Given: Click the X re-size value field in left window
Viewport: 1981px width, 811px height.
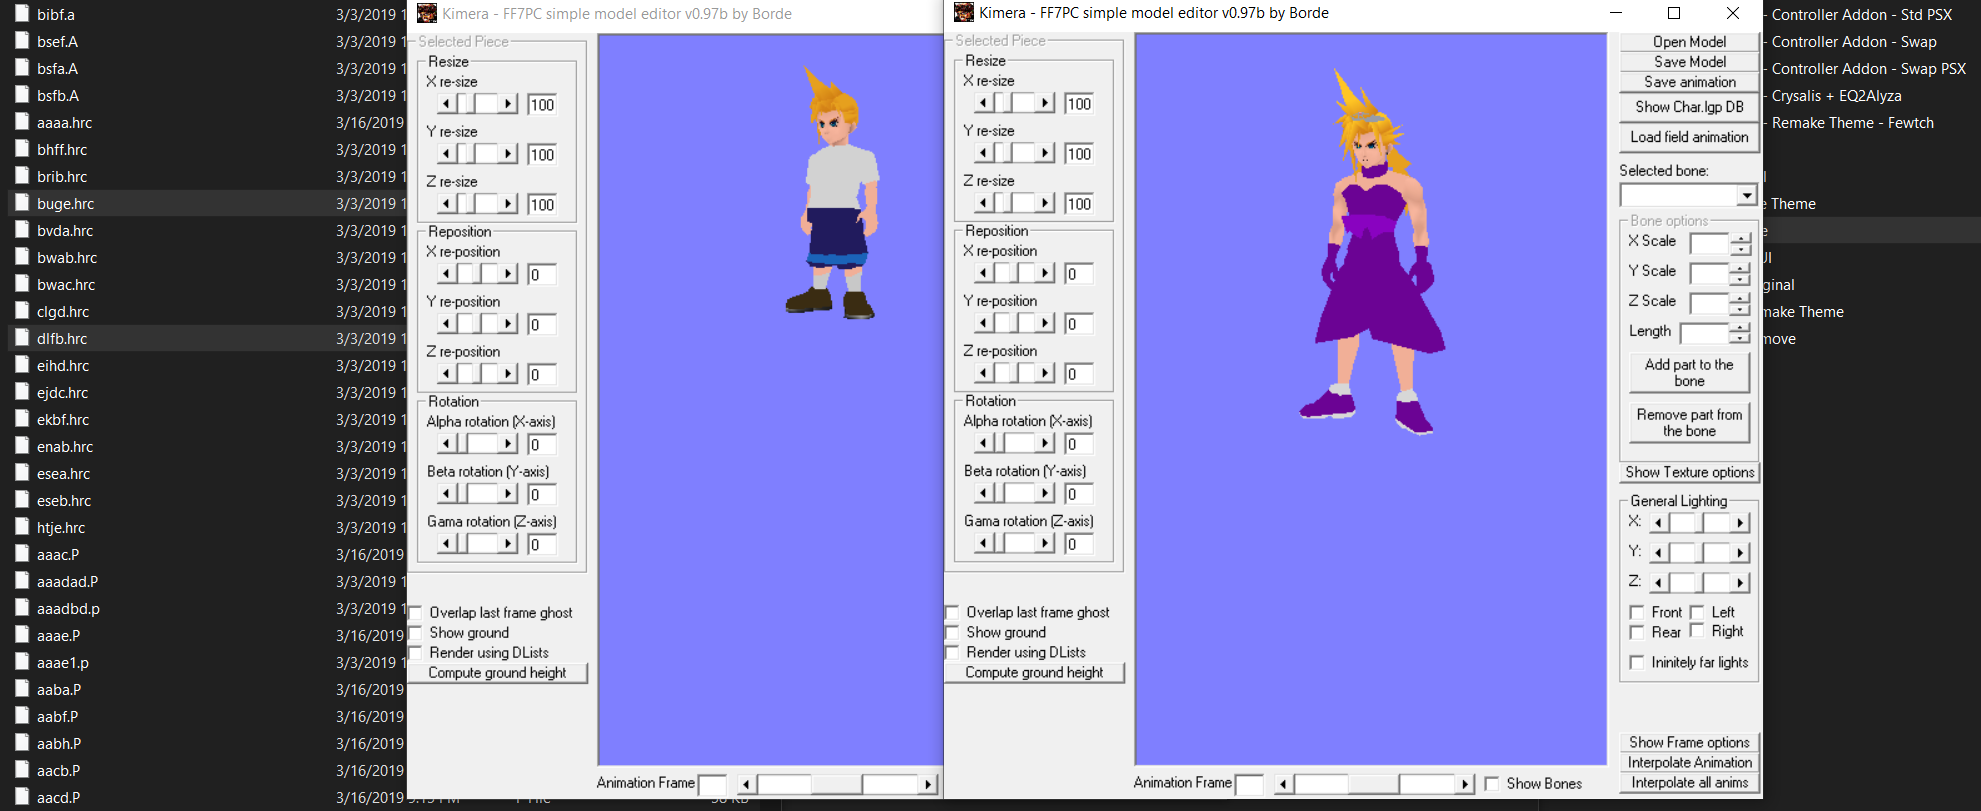Looking at the screenshot, I should point(542,105).
